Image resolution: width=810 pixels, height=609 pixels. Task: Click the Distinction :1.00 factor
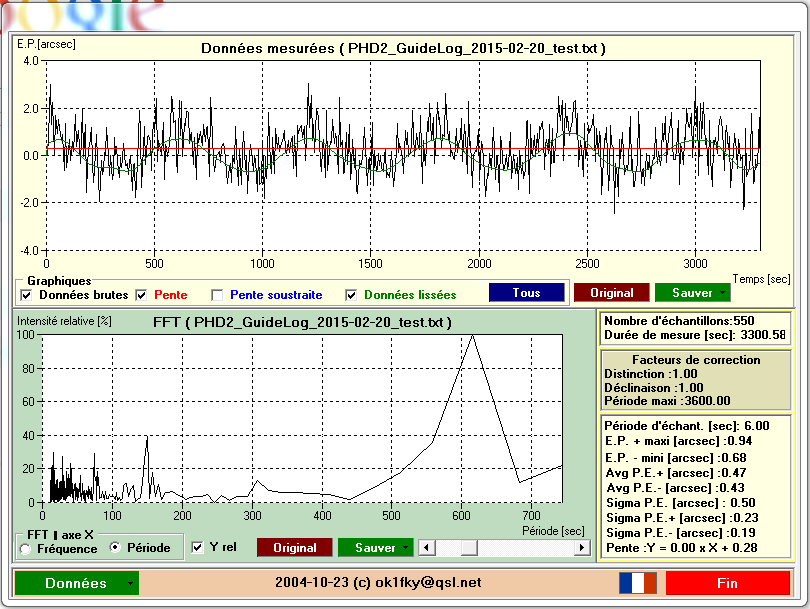651,373
